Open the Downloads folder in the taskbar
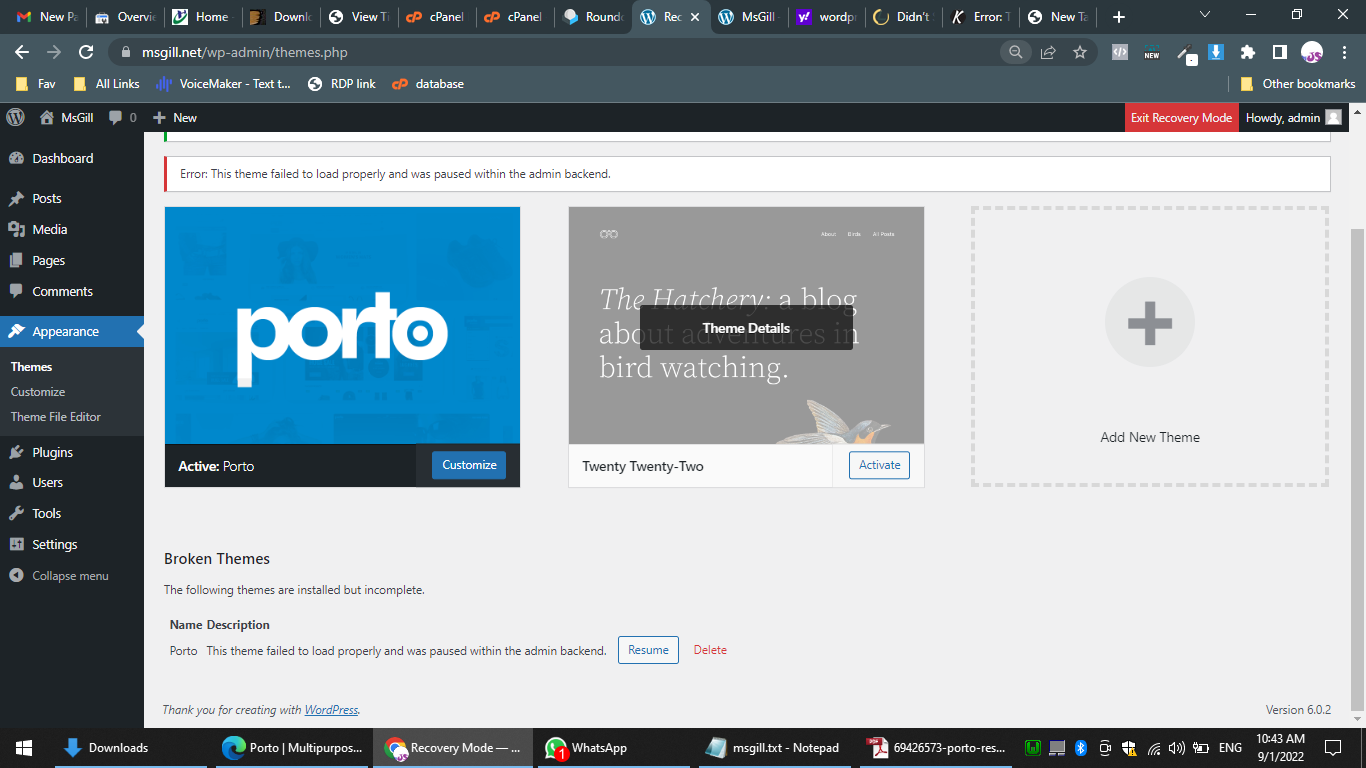 [131, 748]
